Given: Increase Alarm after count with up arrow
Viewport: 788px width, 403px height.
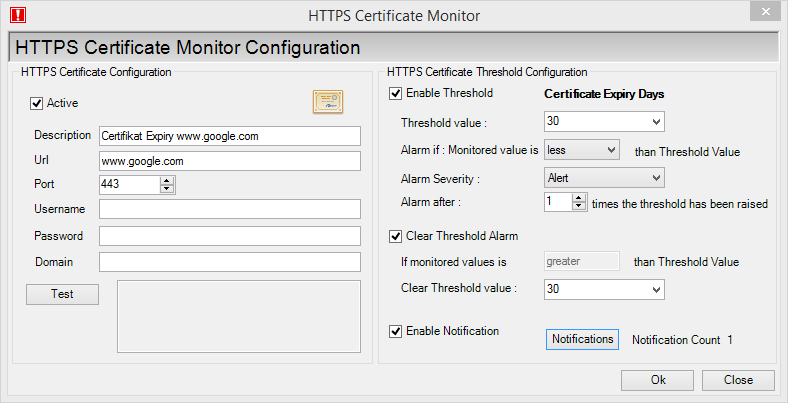Looking at the screenshot, I should [579, 198].
